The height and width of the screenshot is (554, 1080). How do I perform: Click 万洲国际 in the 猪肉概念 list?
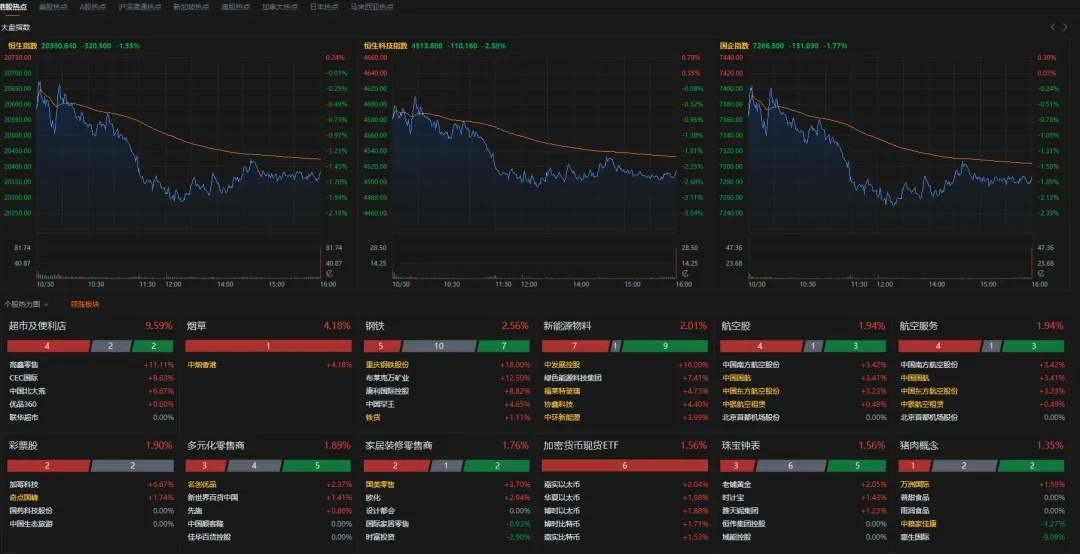point(916,484)
